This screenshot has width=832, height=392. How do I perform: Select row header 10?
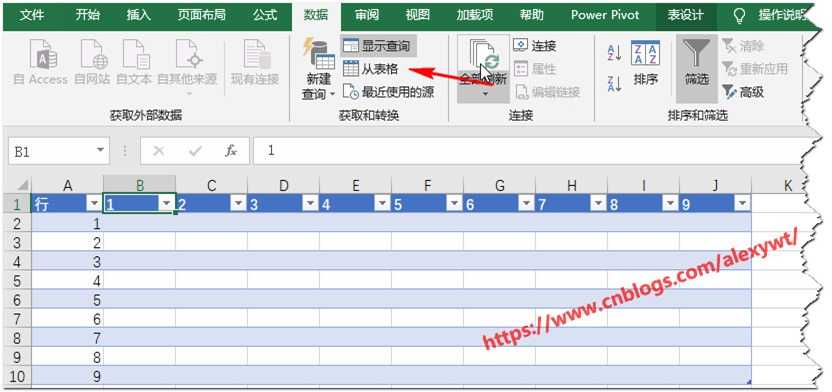pyautogui.click(x=16, y=377)
